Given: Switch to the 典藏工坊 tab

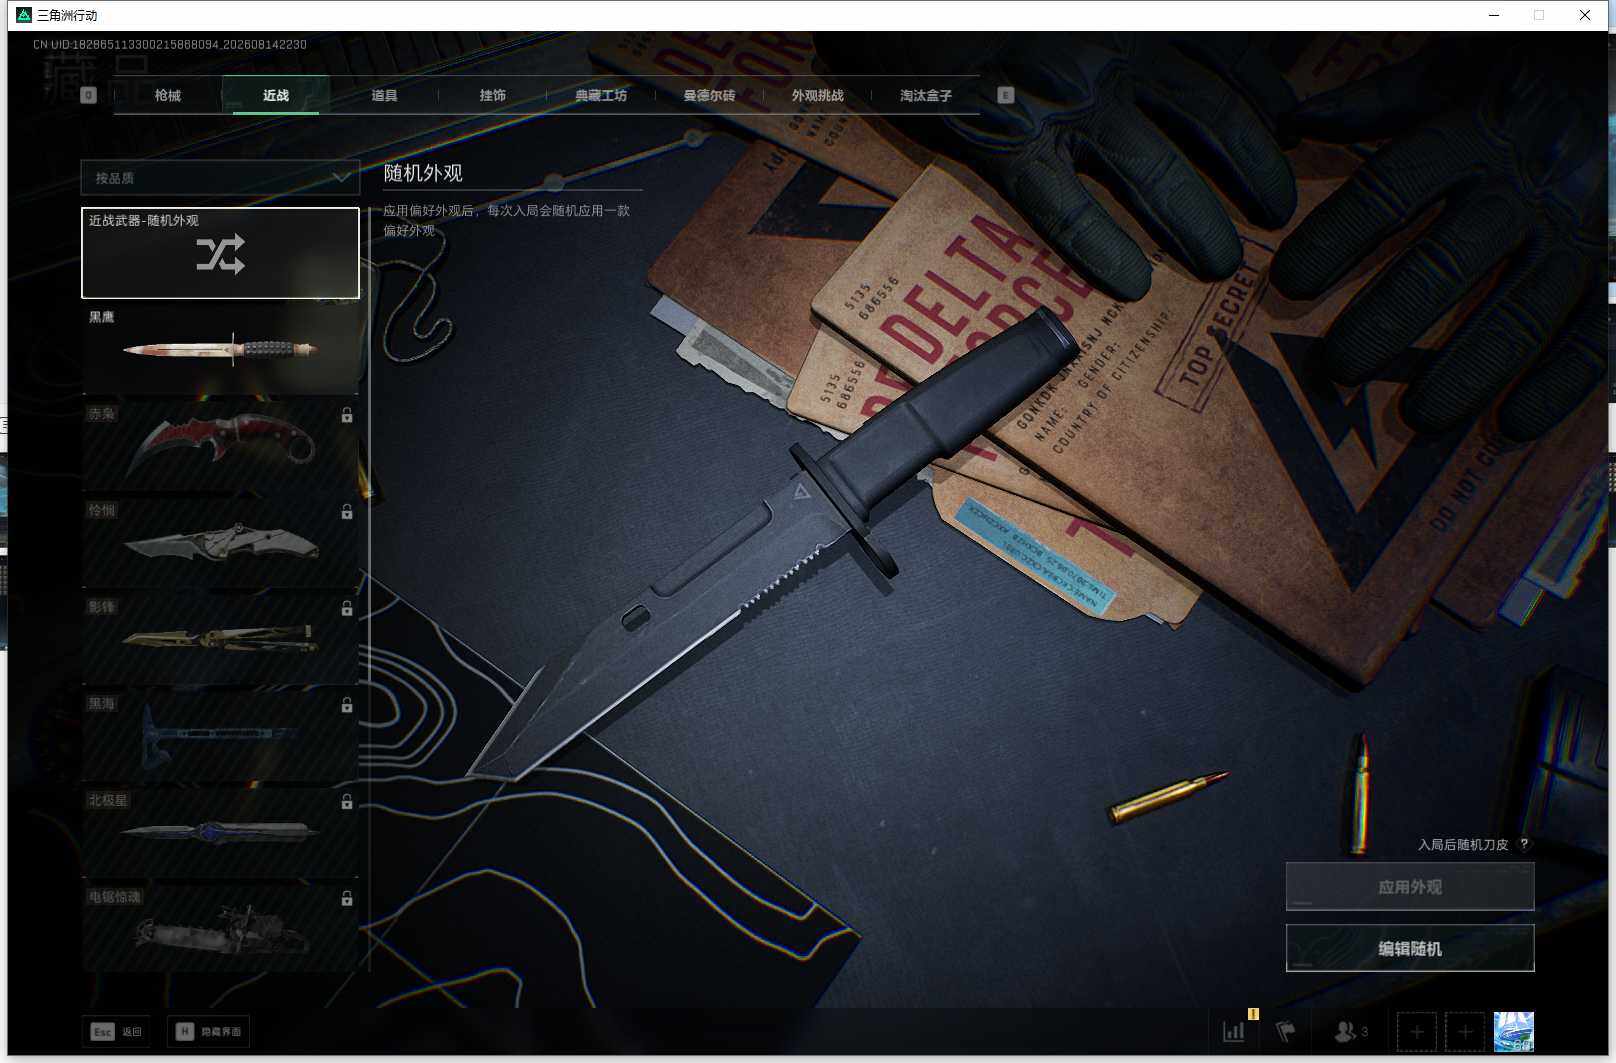Looking at the screenshot, I should tap(601, 95).
